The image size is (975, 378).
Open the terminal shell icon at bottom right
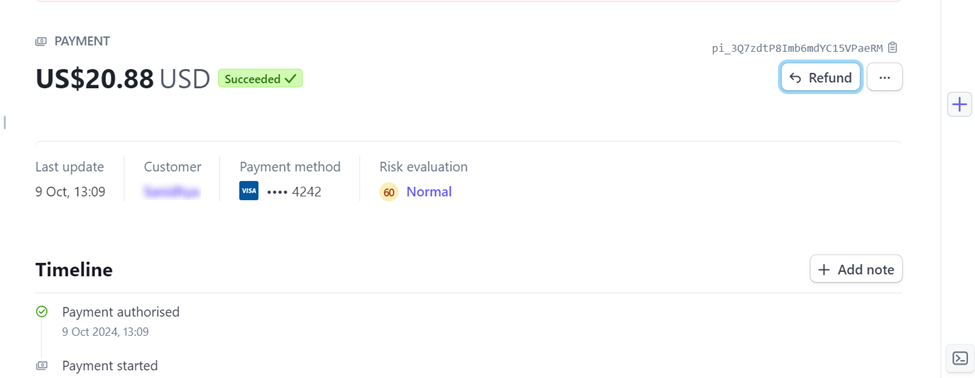pos(960,358)
